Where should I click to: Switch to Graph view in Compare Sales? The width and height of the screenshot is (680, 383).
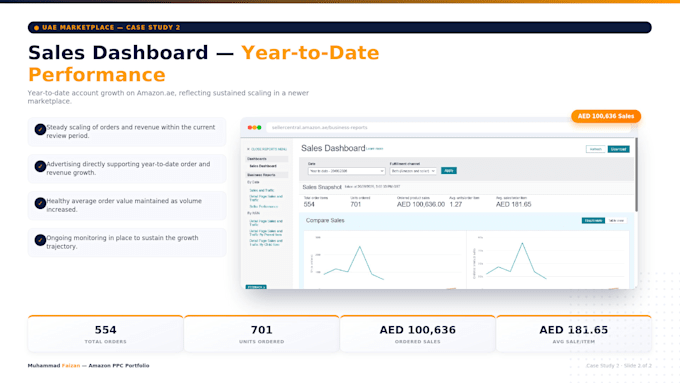[593, 221]
